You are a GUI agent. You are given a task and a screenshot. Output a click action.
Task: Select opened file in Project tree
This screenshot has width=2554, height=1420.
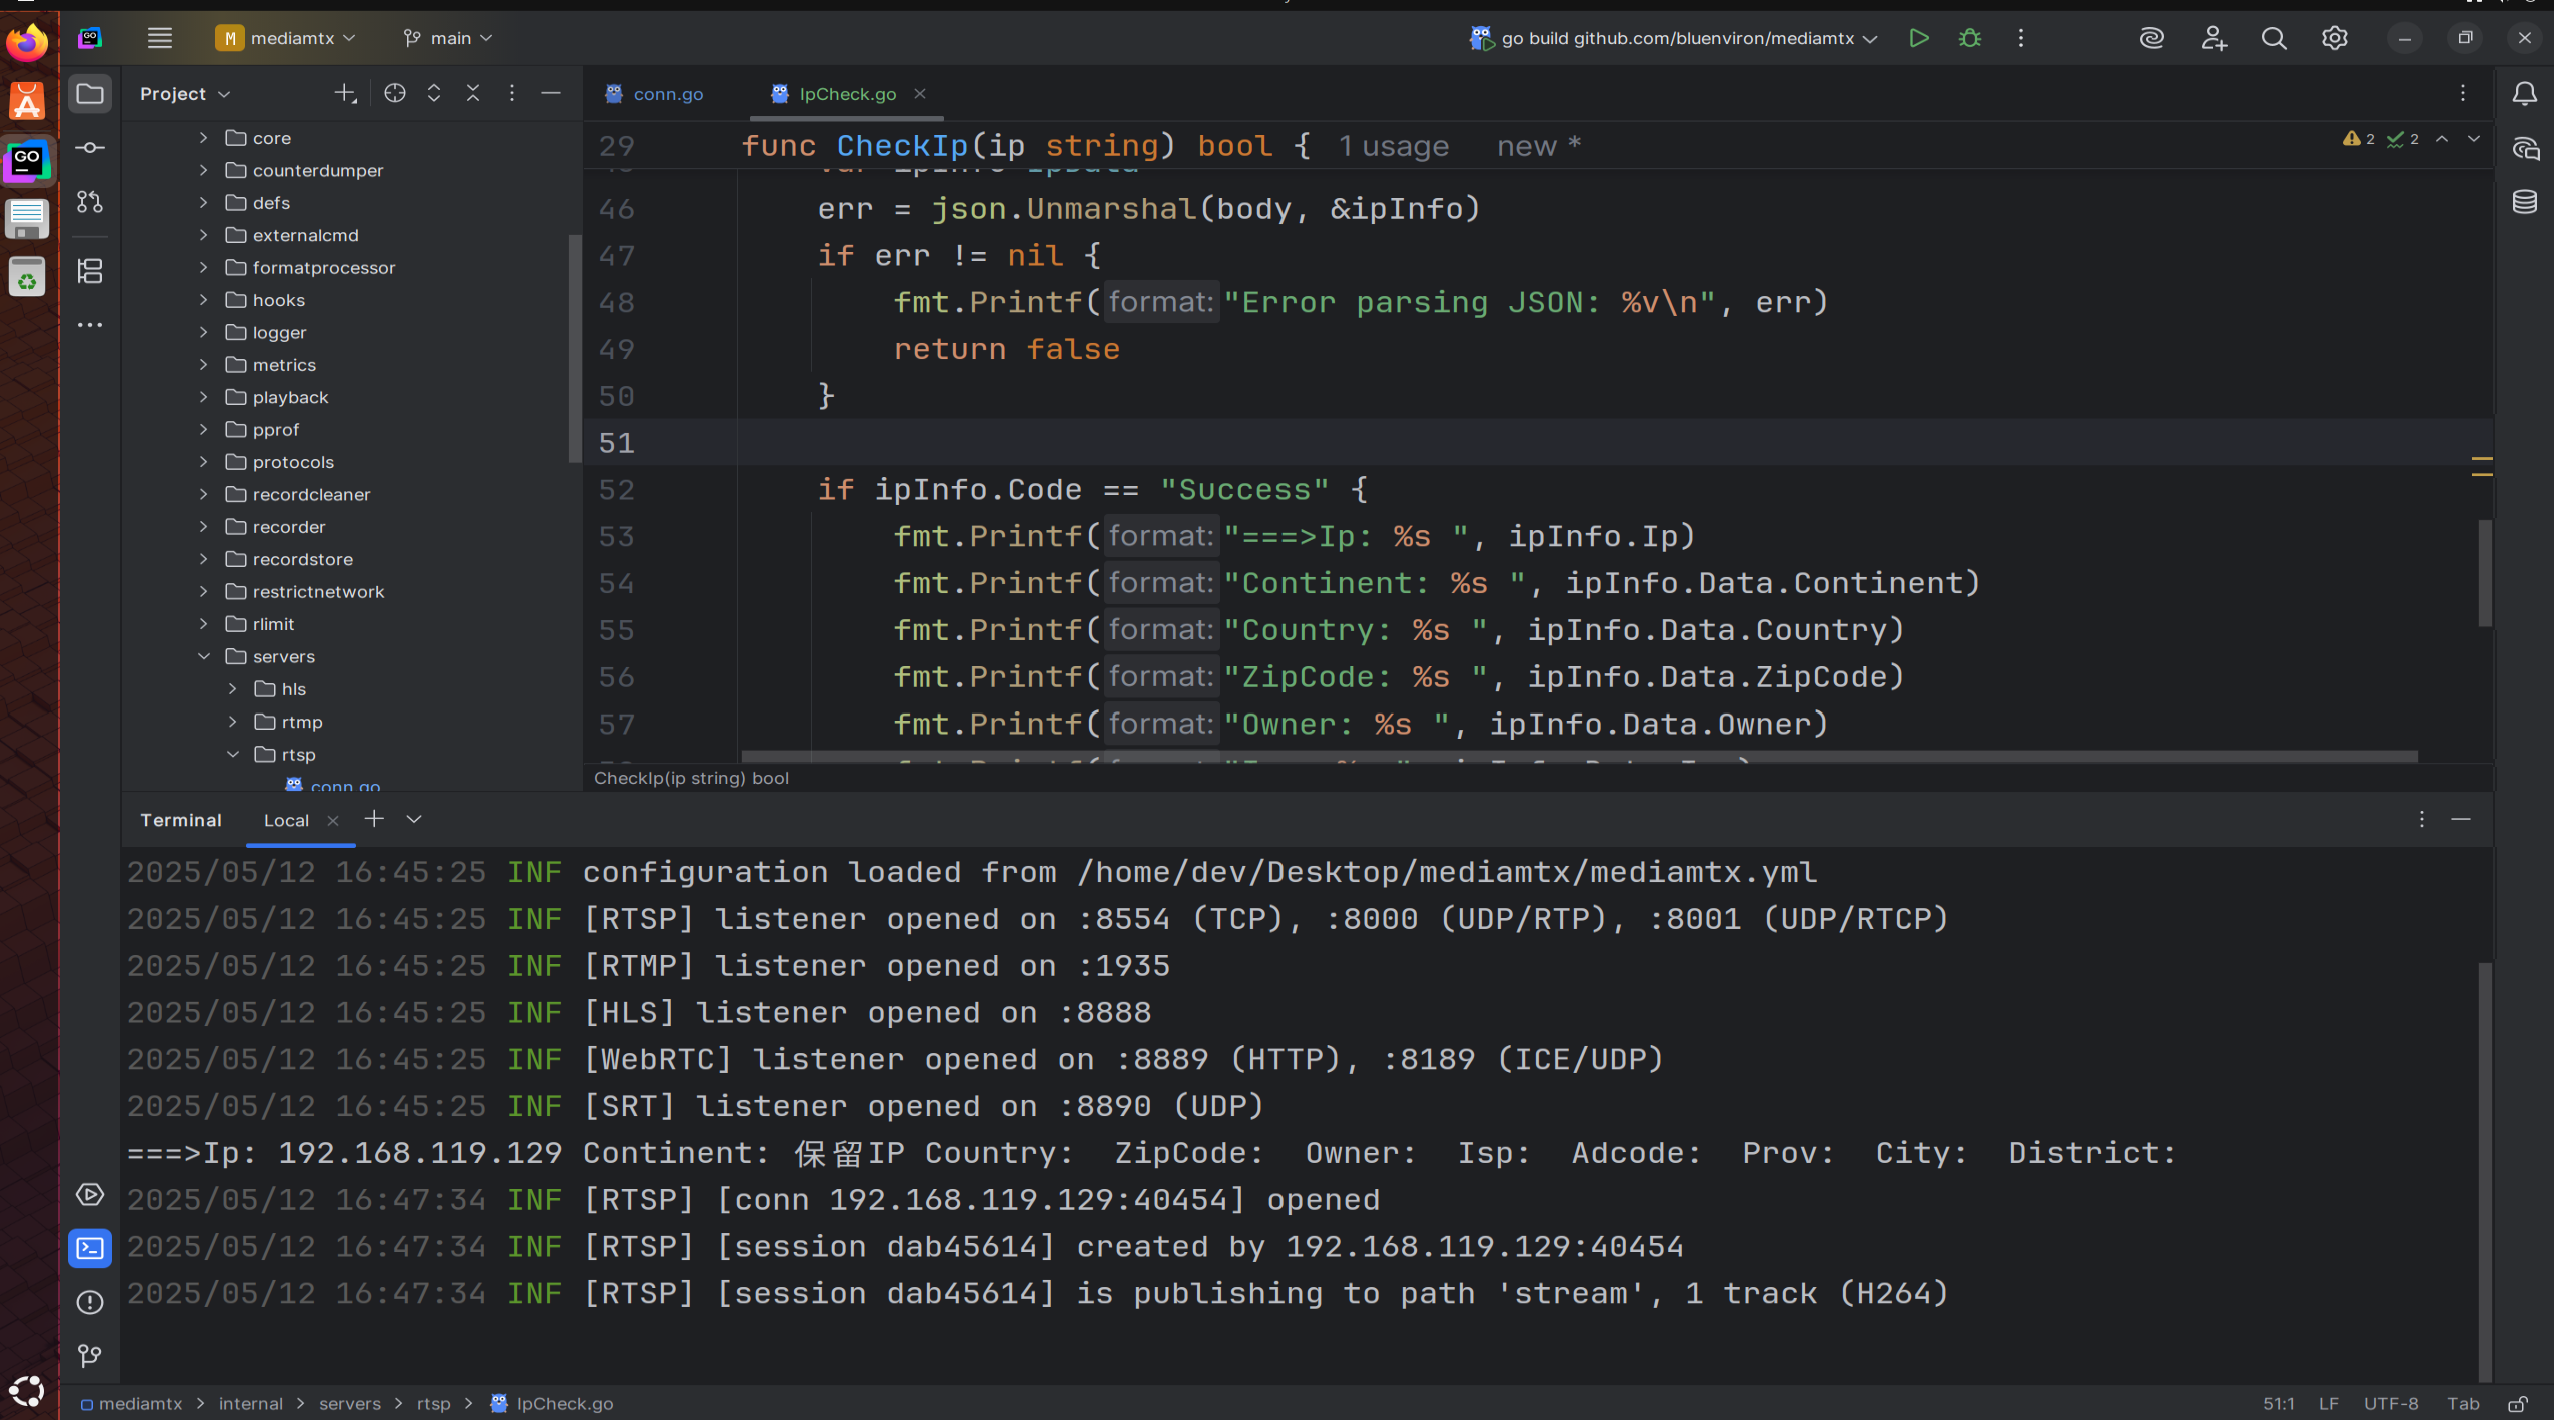pyautogui.click(x=395, y=93)
